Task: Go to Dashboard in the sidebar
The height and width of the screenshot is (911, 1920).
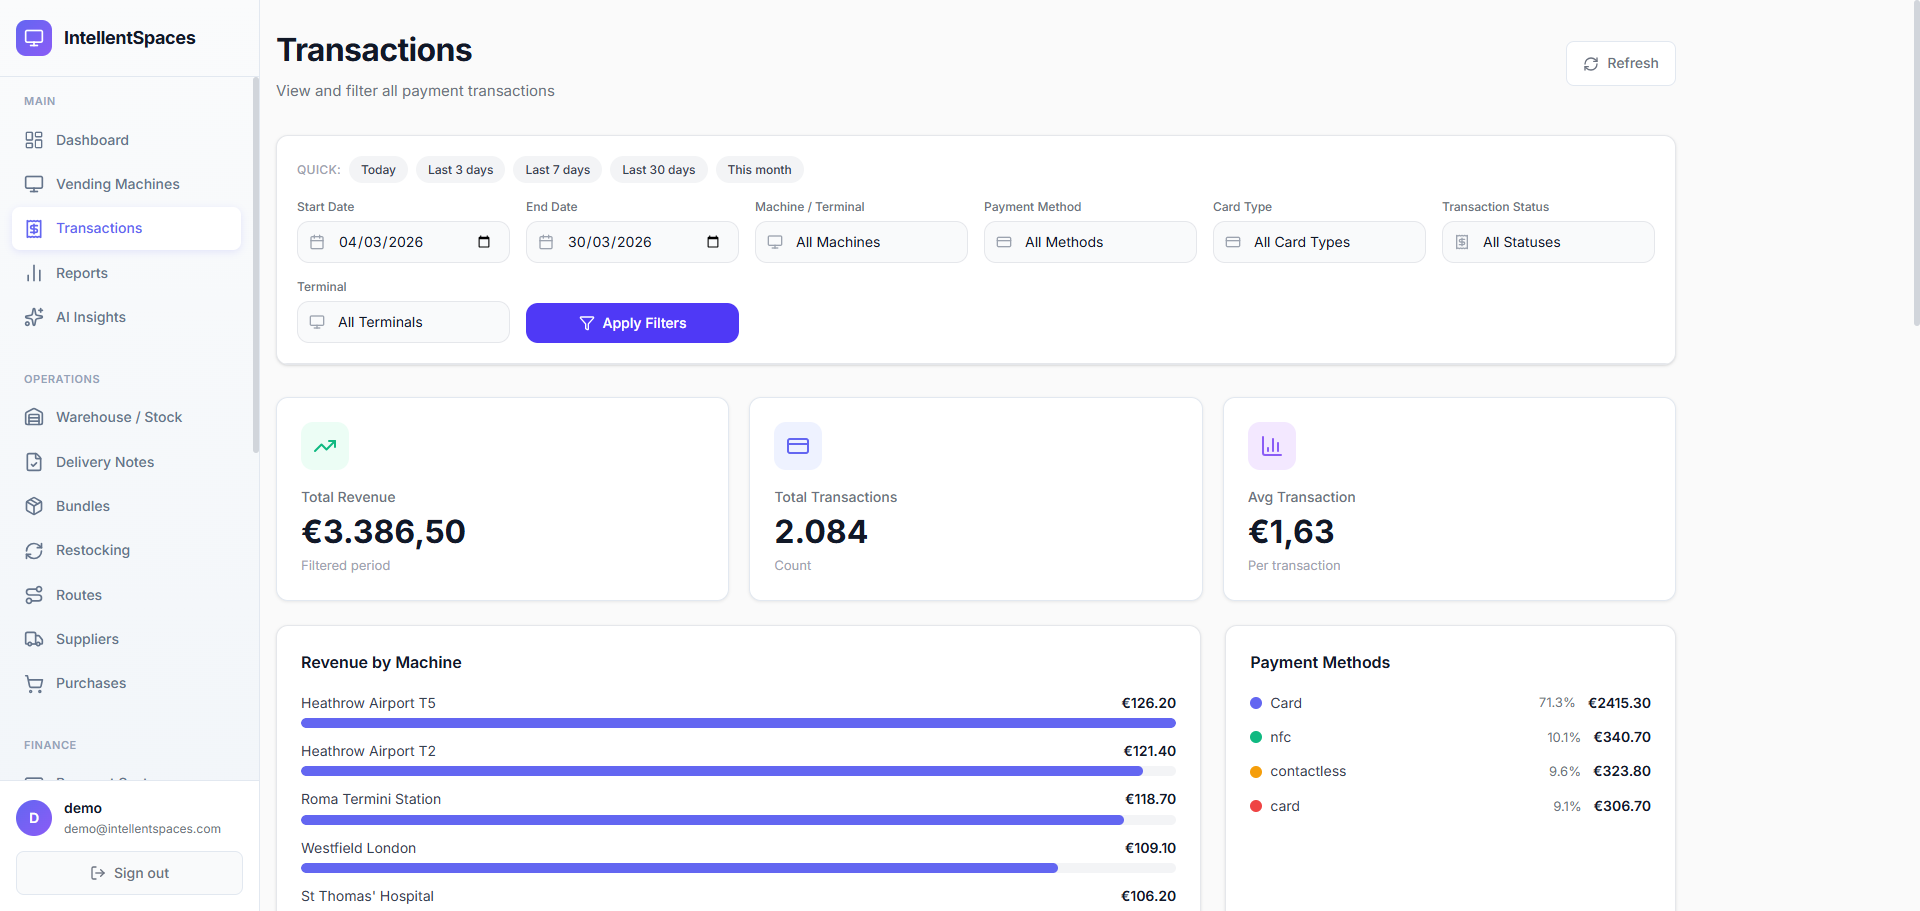Action: pyautogui.click(x=126, y=140)
